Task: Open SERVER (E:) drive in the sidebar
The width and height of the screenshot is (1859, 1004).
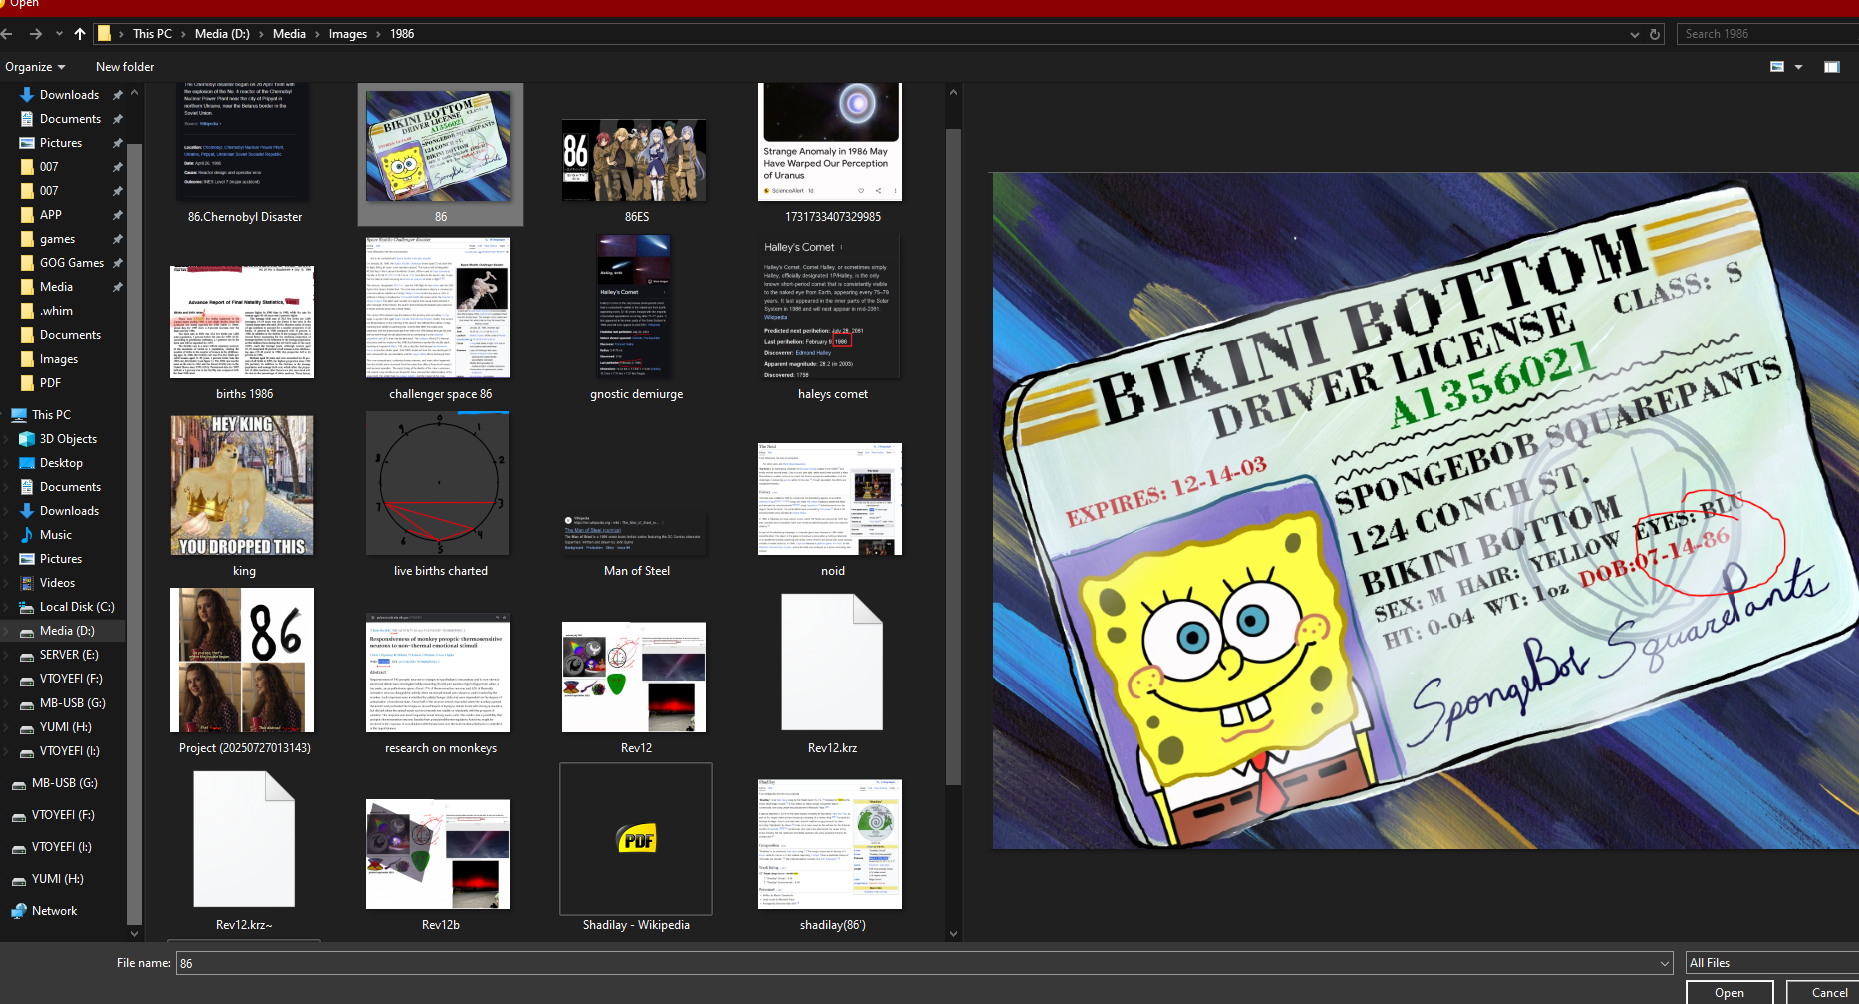Action: pos(69,655)
